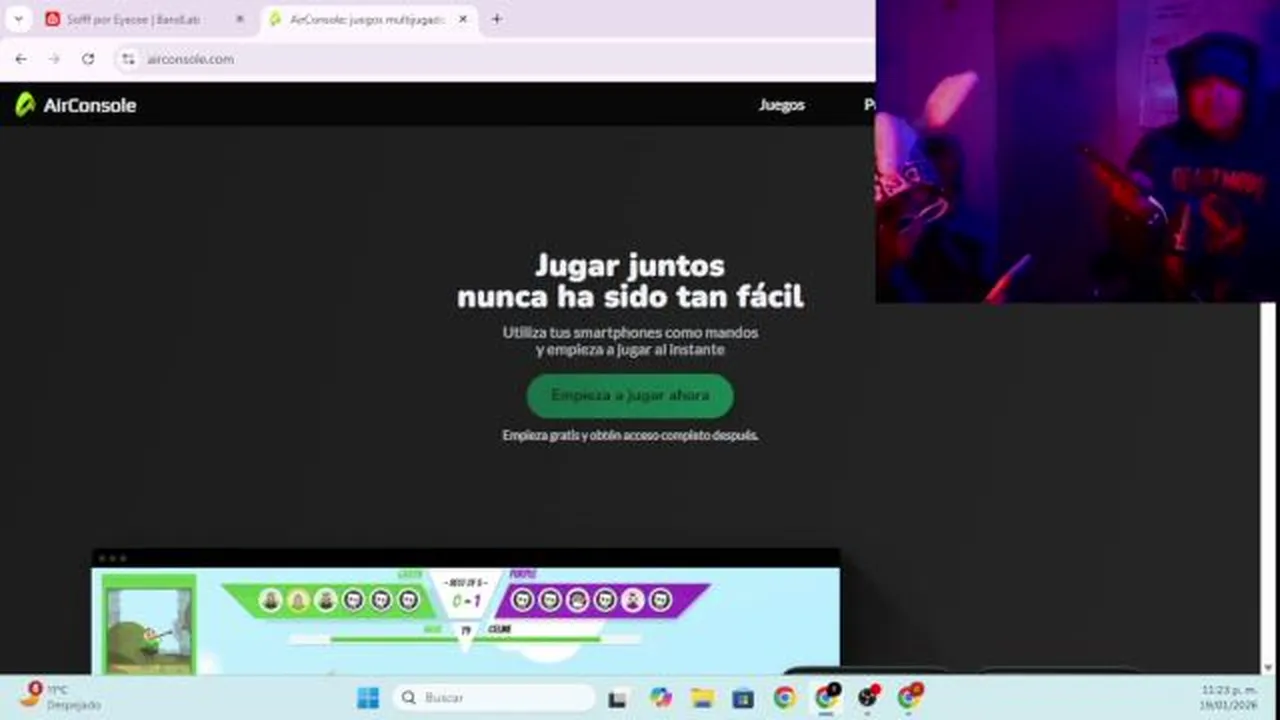Open Task View in taskbar
The image size is (1280, 720).
click(x=617, y=698)
